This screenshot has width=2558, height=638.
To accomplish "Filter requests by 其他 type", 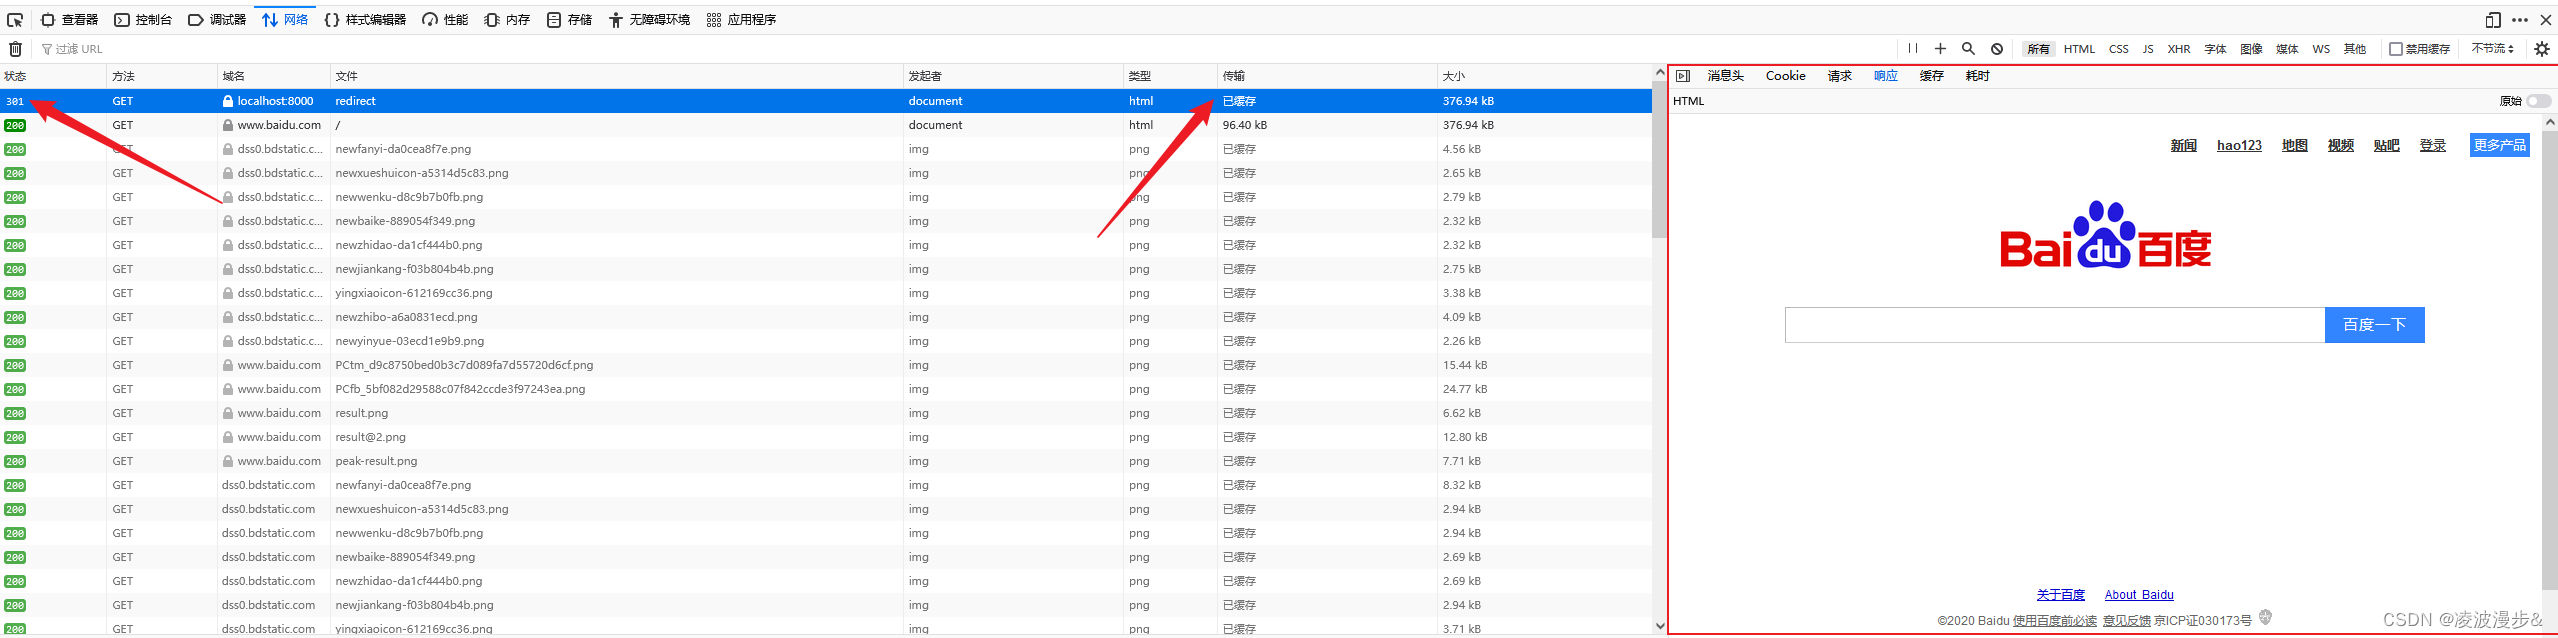I will click(2355, 49).
